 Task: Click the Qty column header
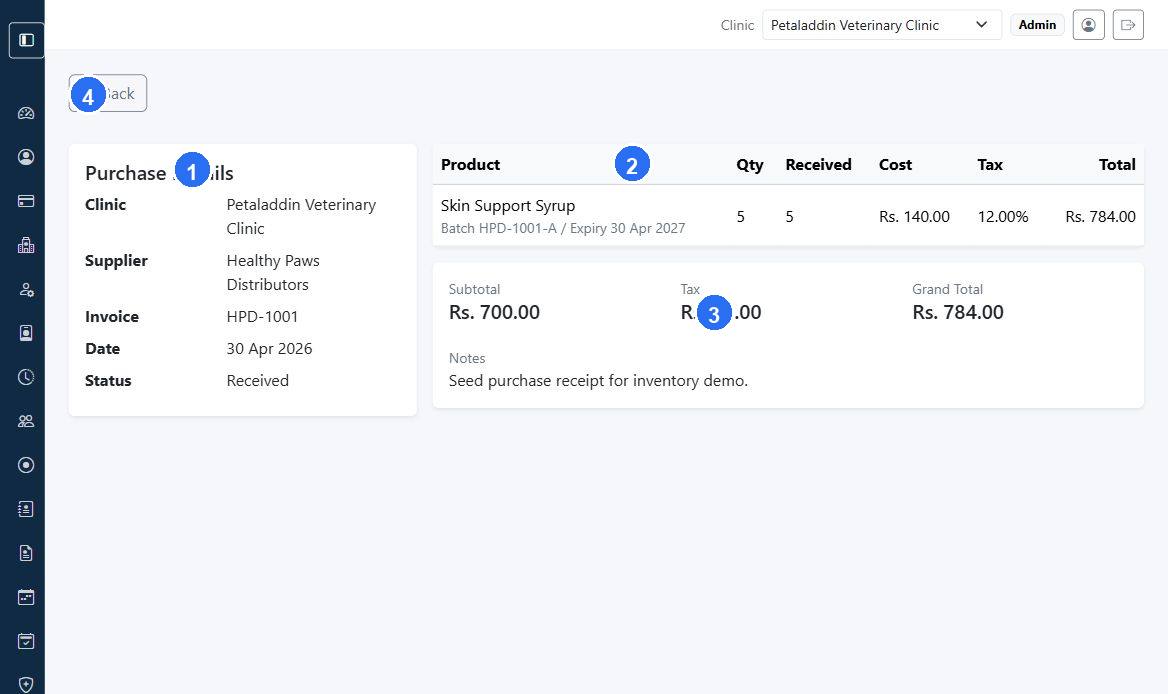coord(749,165)
